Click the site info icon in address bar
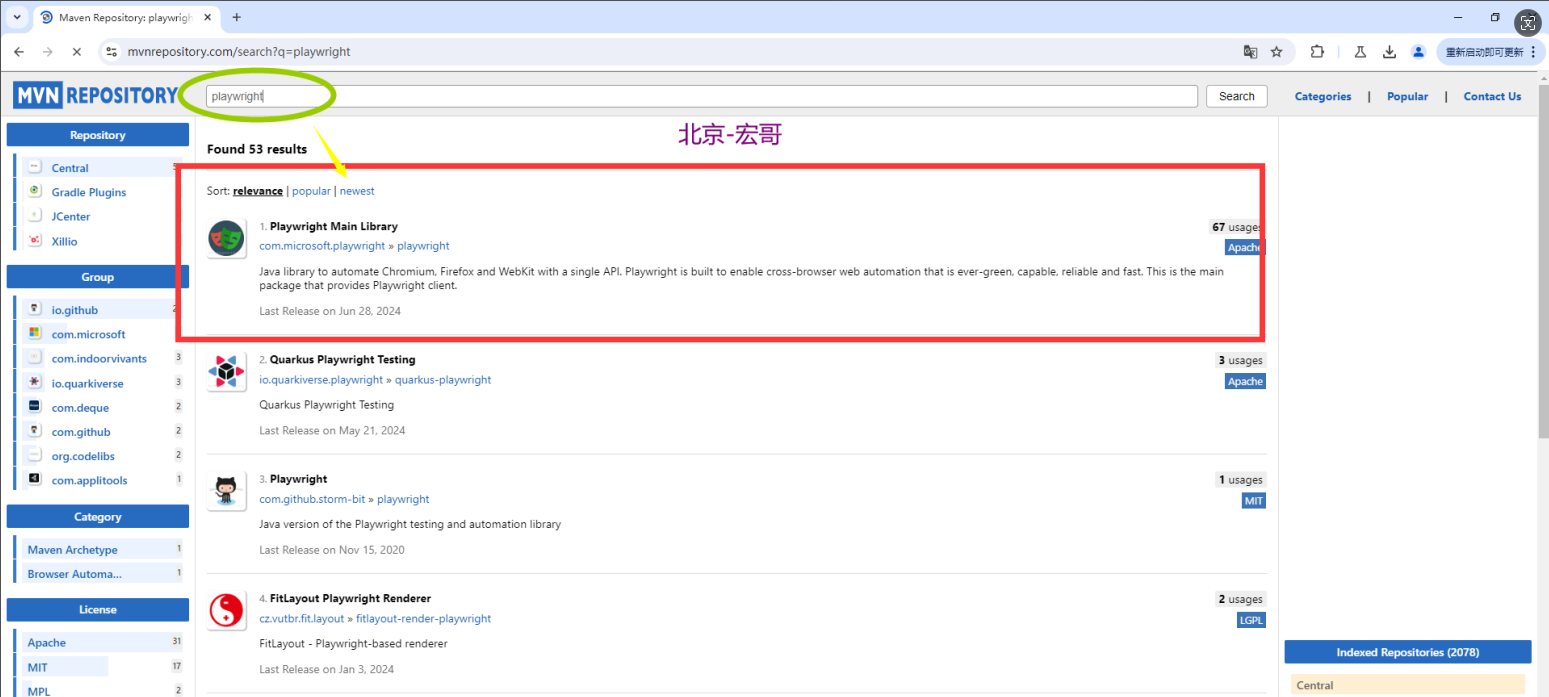 (111, 52)
